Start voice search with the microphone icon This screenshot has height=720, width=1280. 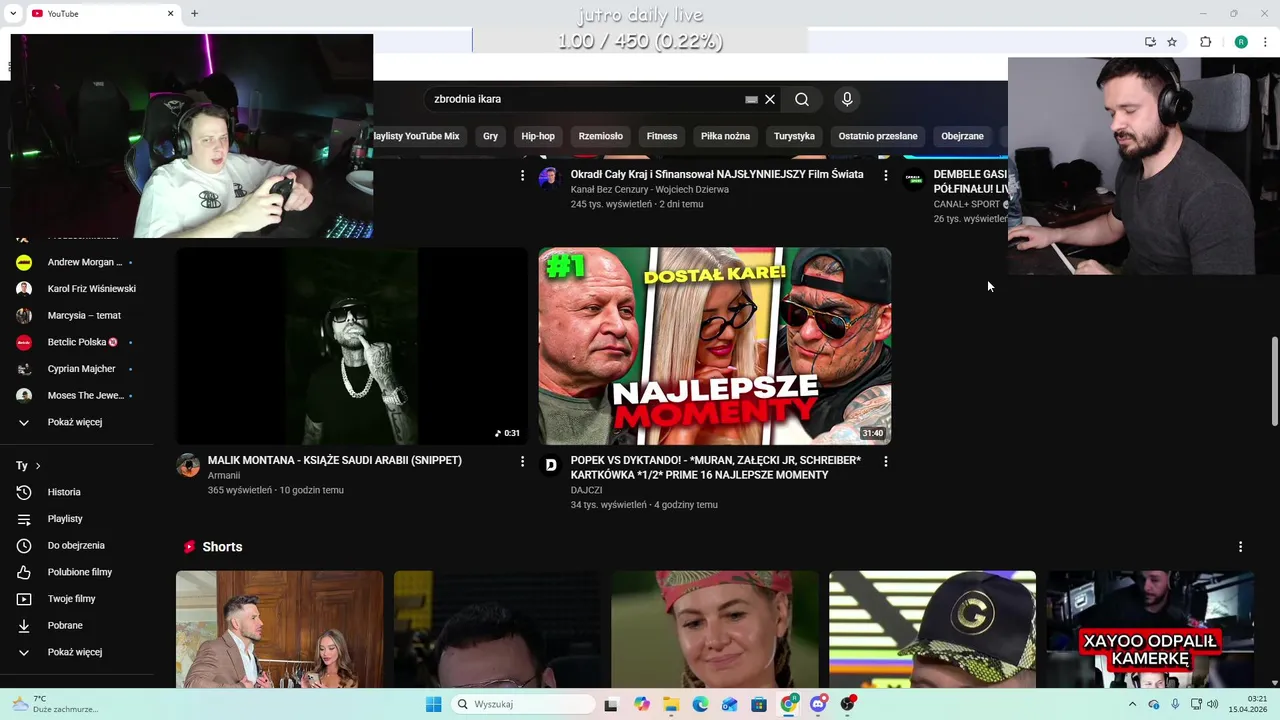point(847,99)
